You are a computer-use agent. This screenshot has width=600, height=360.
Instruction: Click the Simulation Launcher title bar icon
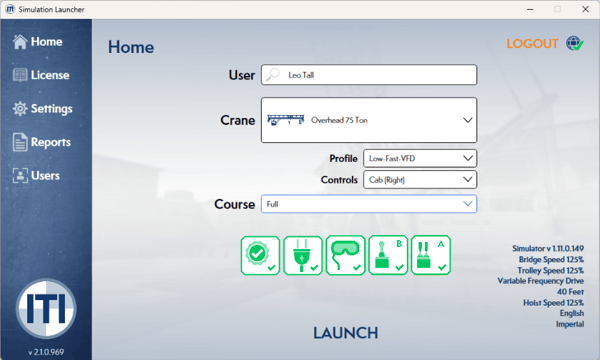10,9
